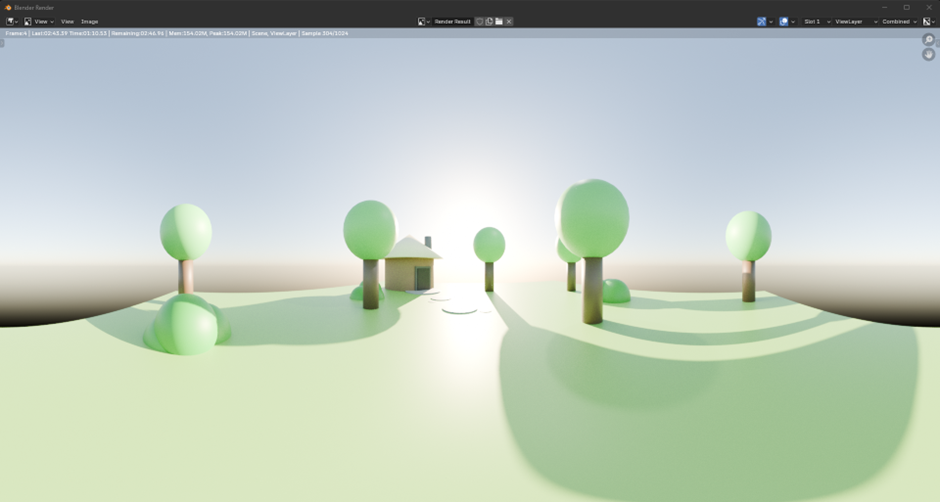Click the zoom magnifier viewport icon

click(928, 40)
